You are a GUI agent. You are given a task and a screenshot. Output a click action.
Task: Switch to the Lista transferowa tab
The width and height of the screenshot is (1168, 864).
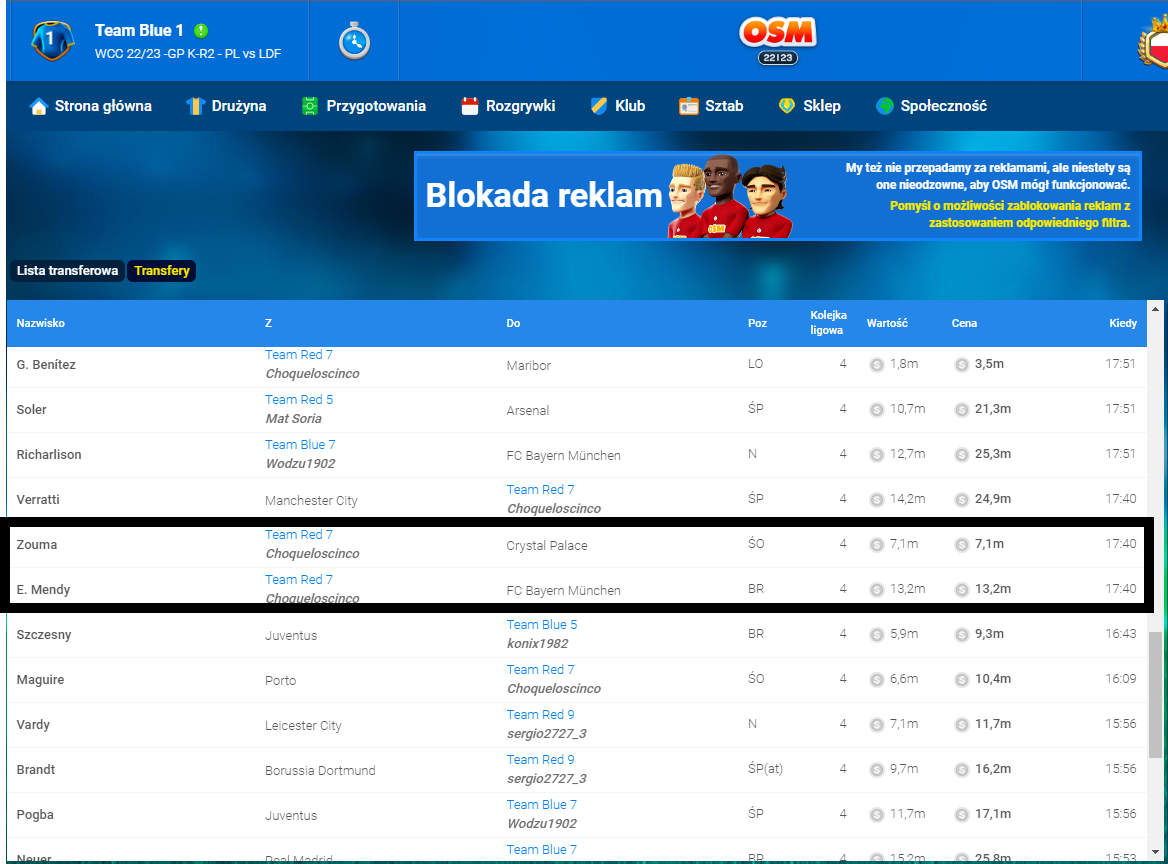[67, 271]
